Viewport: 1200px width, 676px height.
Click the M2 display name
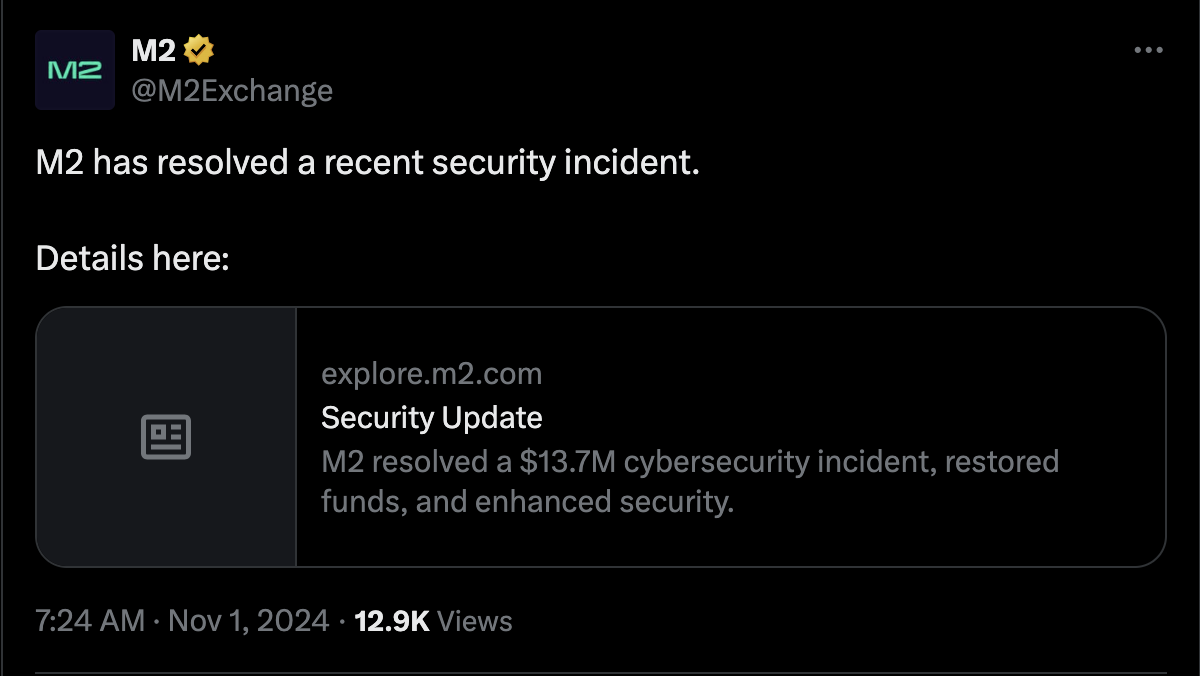click(154, 49)
